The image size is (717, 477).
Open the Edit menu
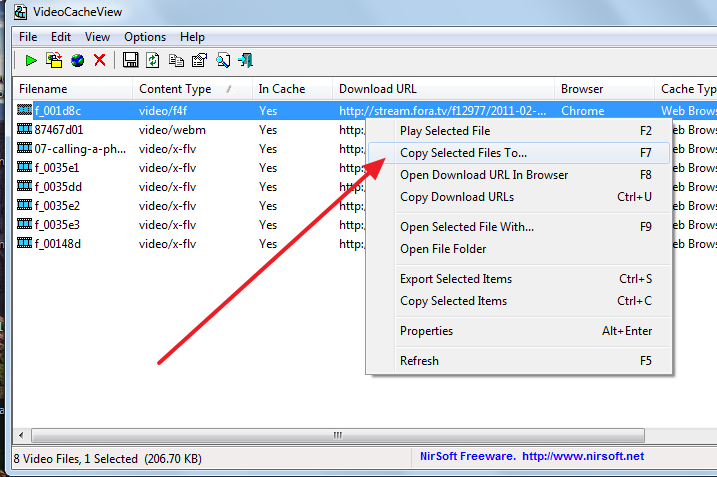[61, 37]
